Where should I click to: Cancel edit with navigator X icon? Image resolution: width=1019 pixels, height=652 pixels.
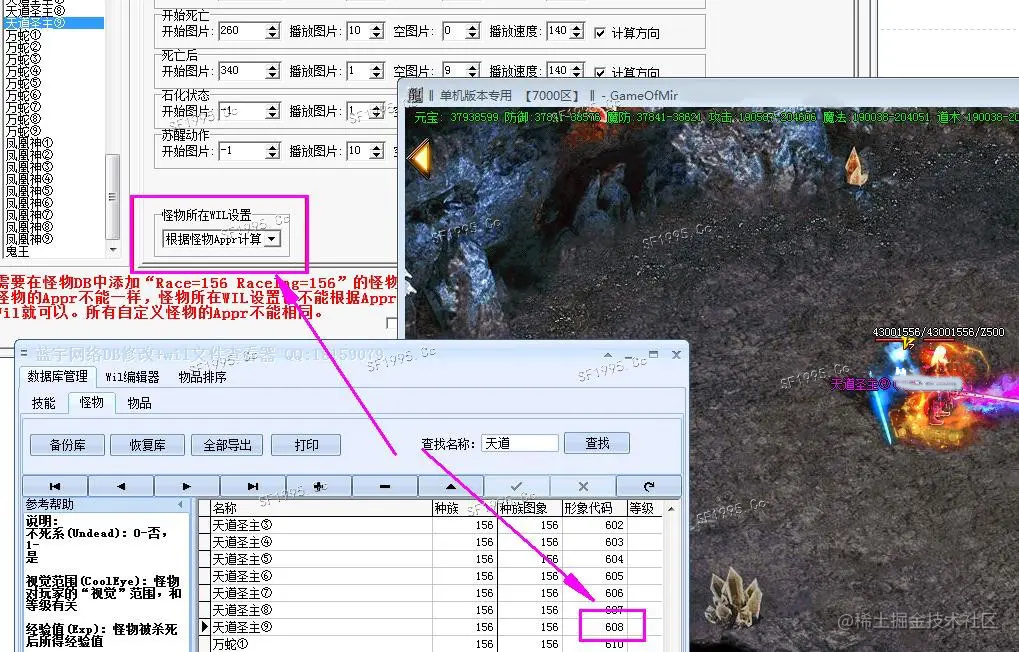[583, 486]
